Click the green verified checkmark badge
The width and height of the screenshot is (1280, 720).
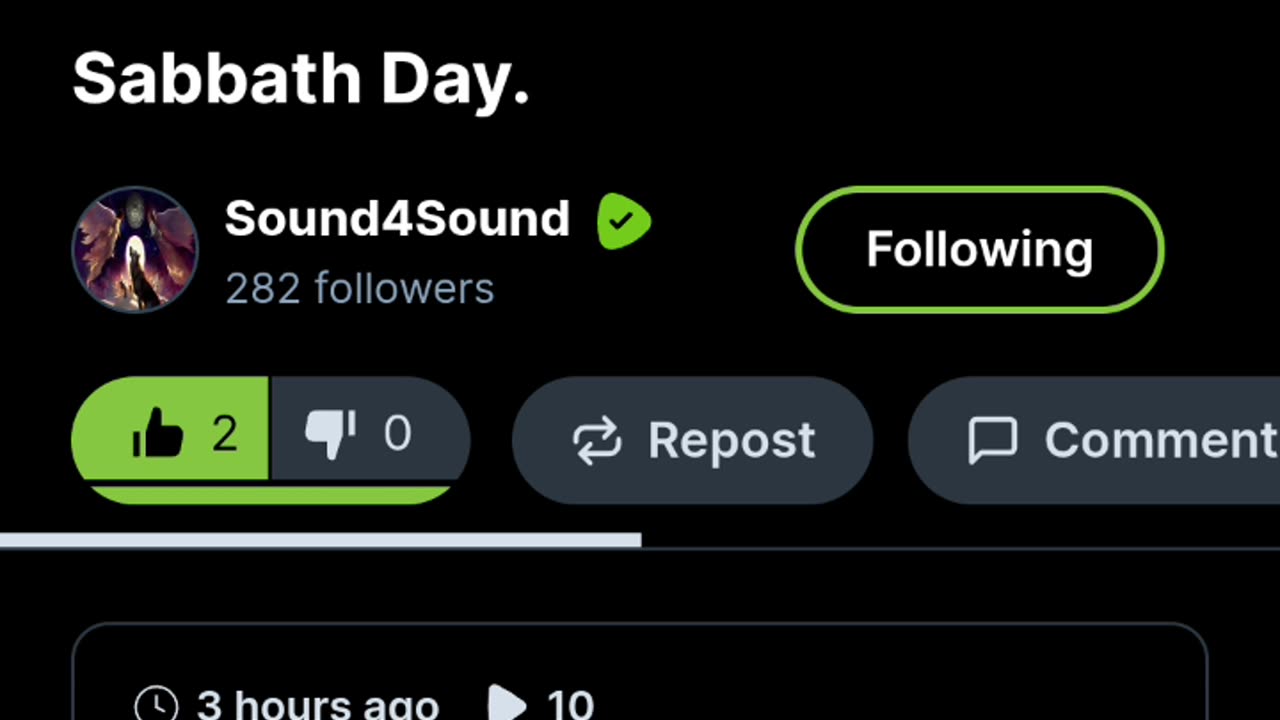tap(624, 221)
